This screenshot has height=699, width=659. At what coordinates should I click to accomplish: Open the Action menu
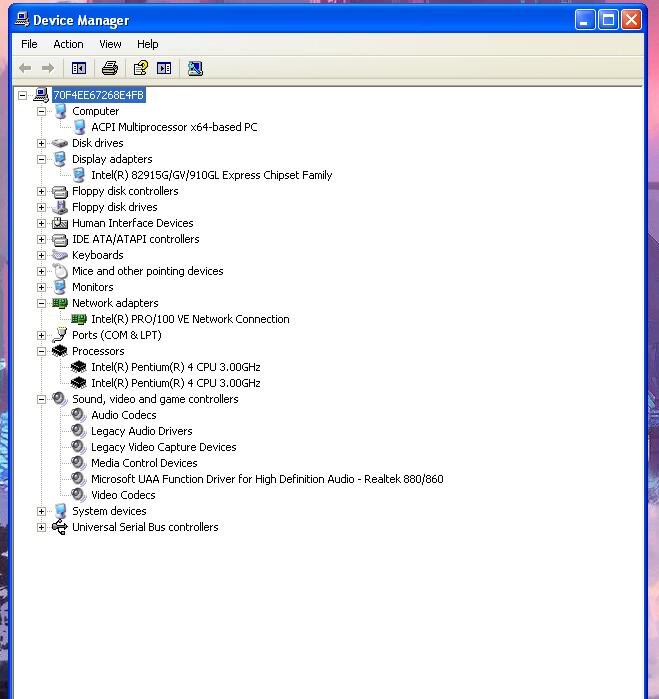68,44
